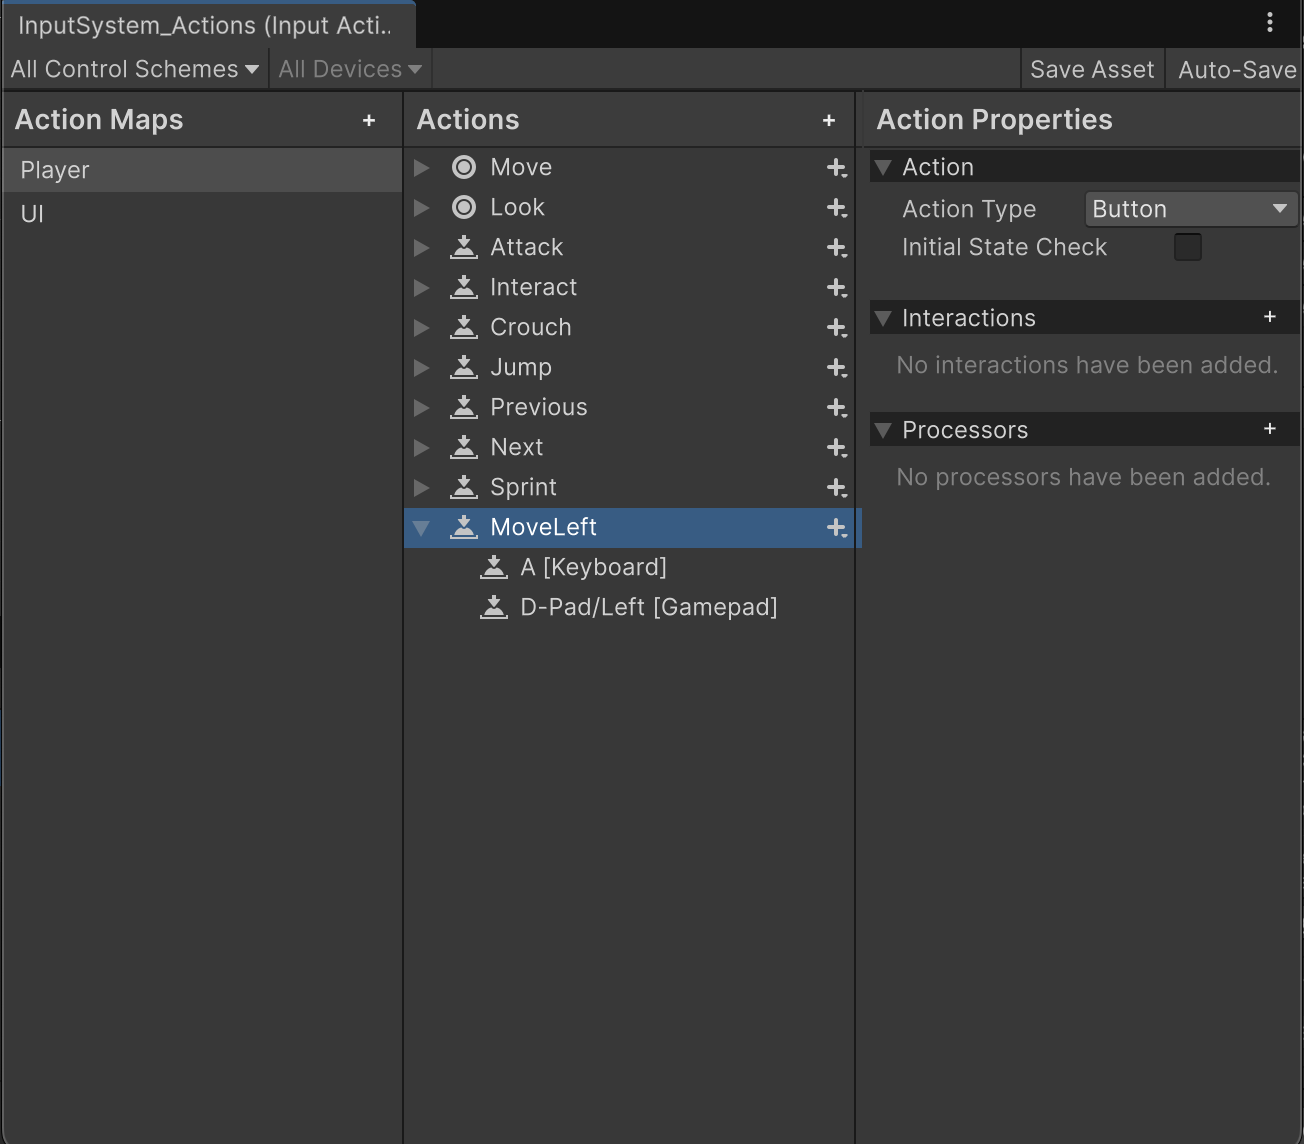Add a binding to the Move action
This screenshot has height=1144, width=1304.
click(x=836, y=167)
